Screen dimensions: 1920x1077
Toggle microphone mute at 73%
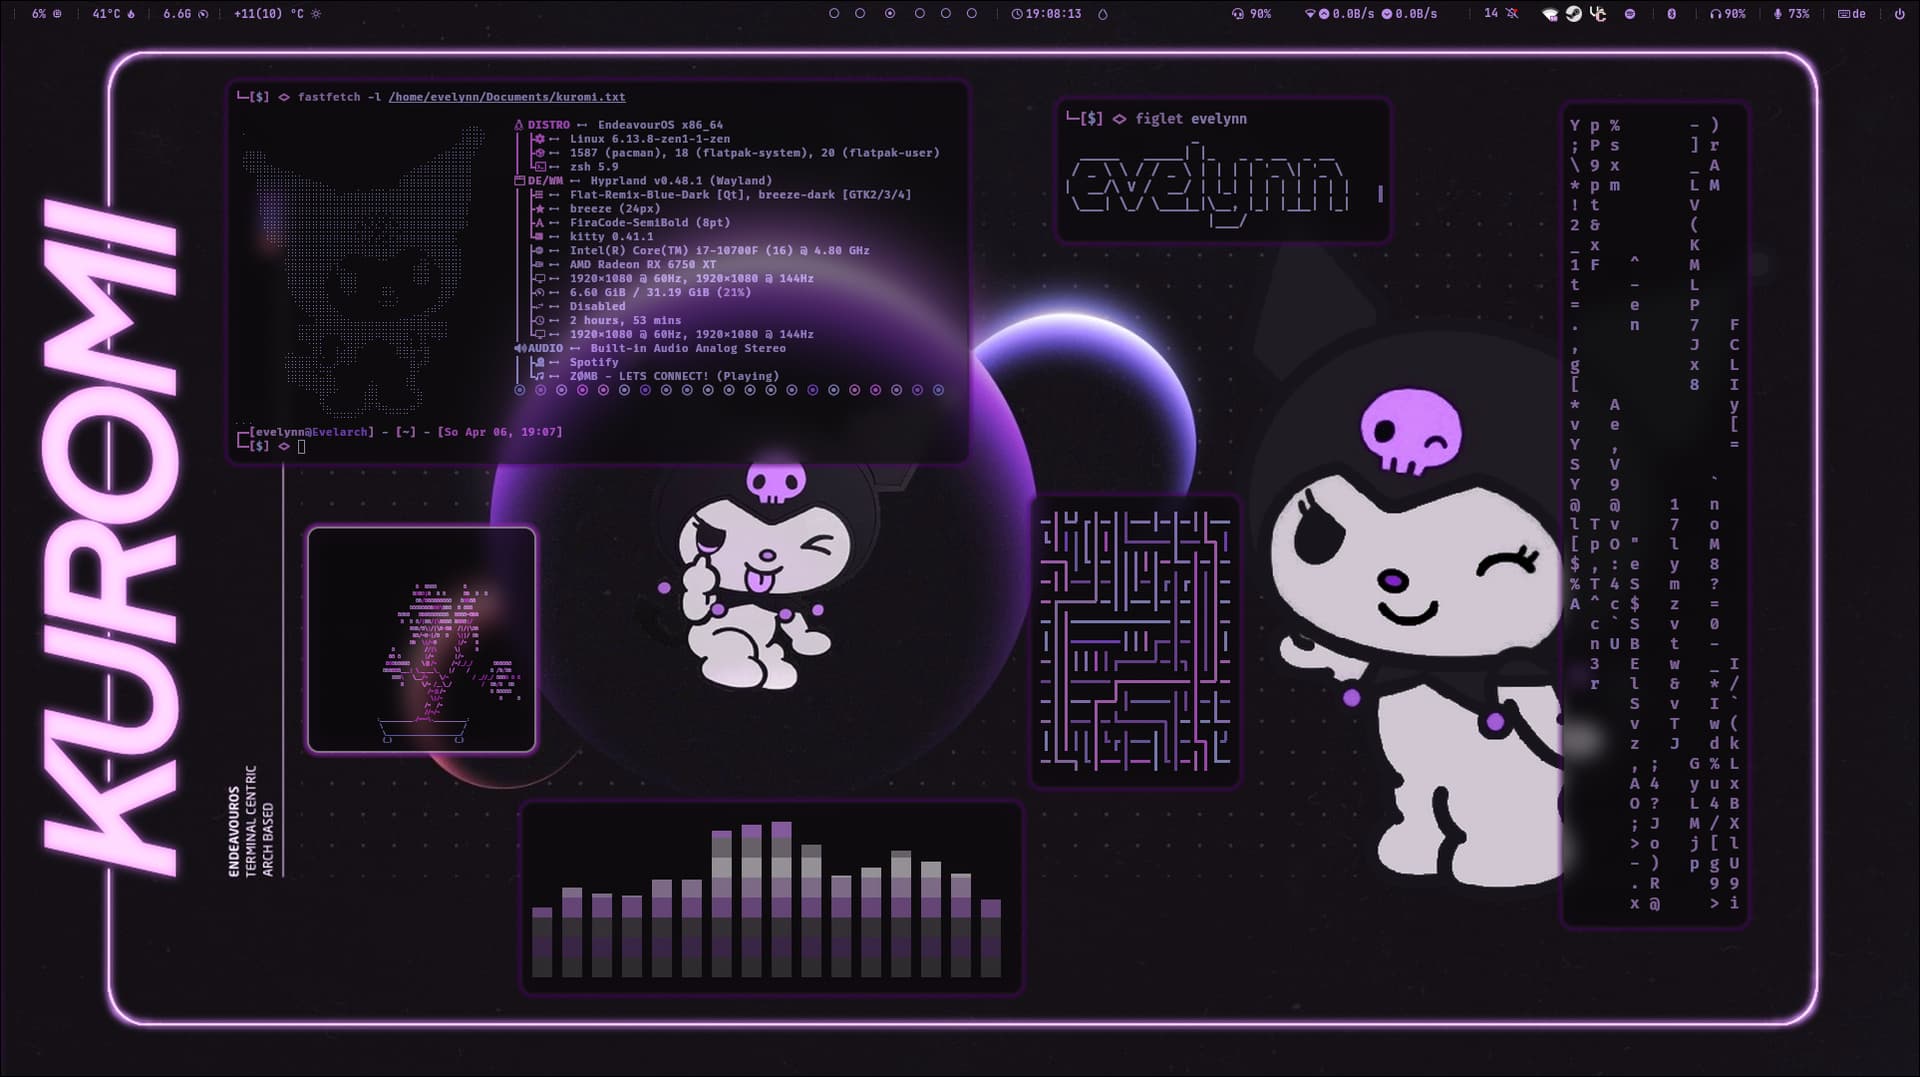pos(1791,14)
